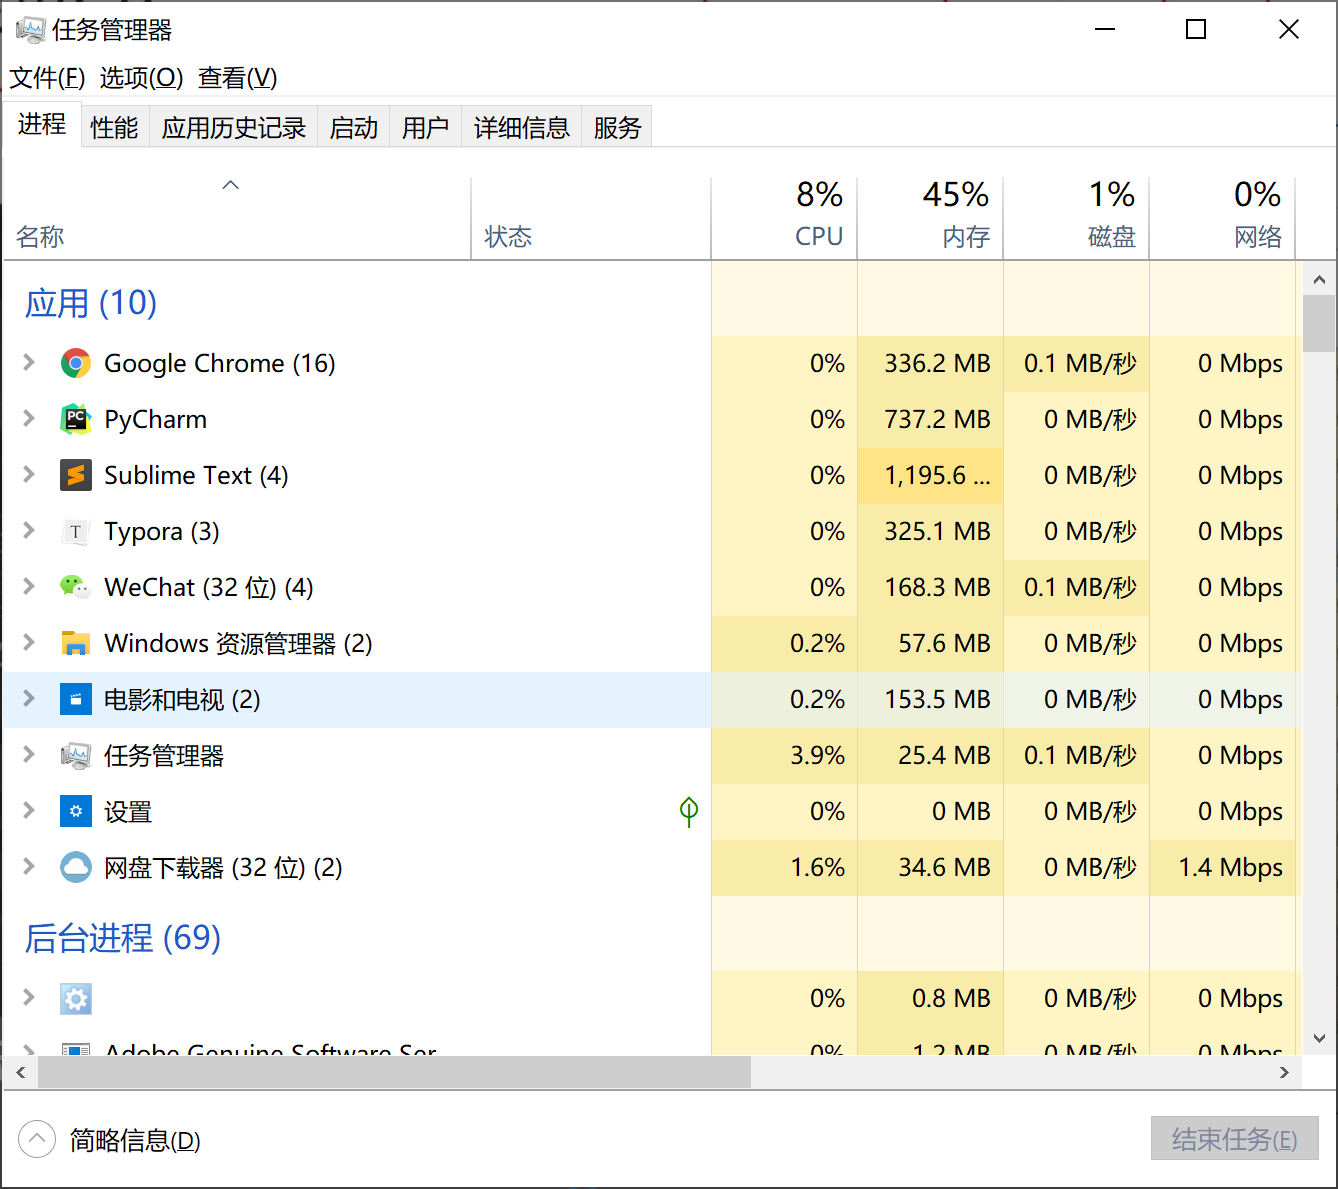This screenshot has width=1338, height=1189.
Task: Select the 网盘下载器 (32 位) (2) row name
Action: (223, 867)
